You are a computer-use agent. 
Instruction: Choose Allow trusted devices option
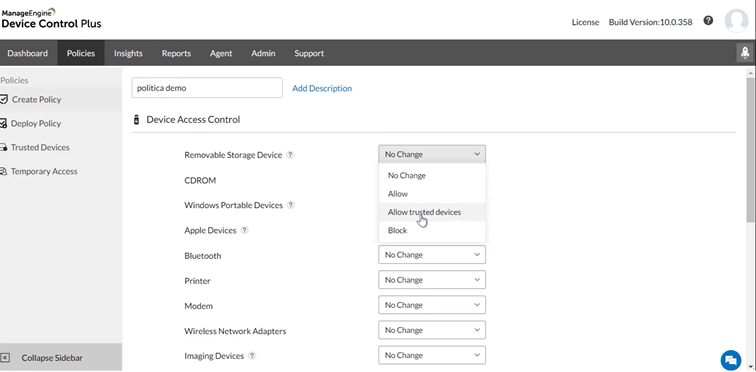[432, 212]
